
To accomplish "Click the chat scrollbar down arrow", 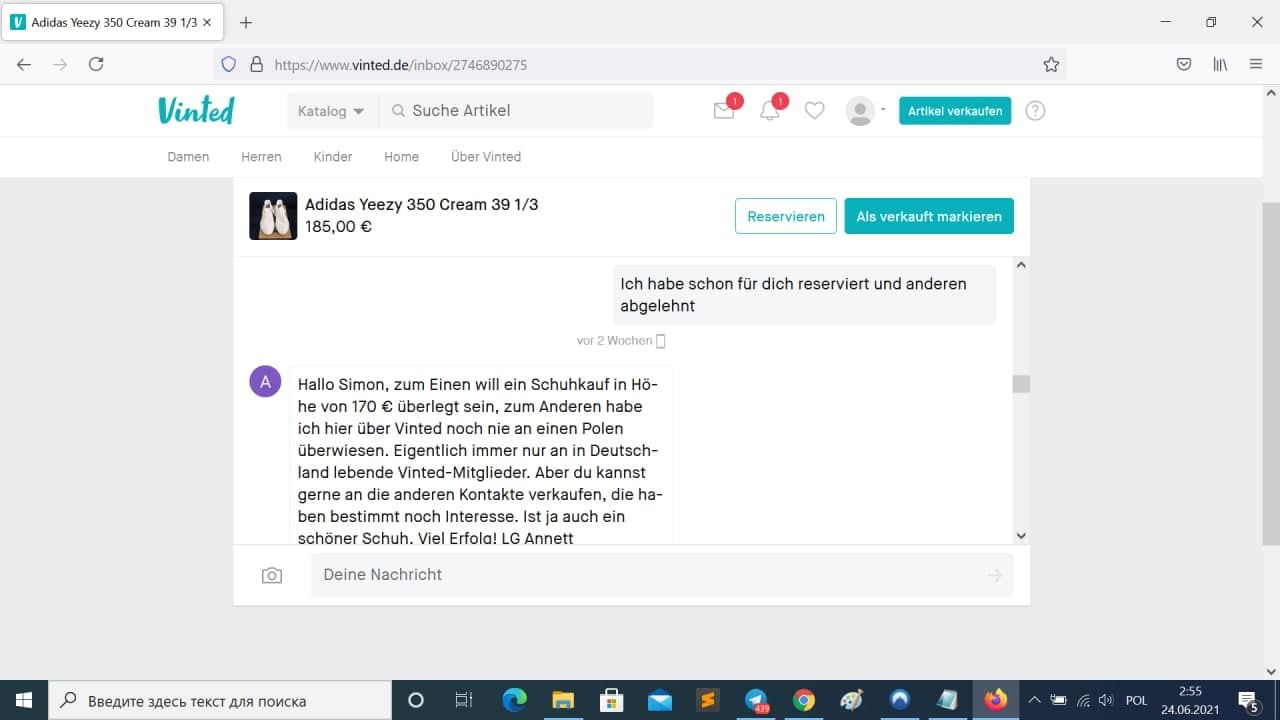I will click(1021, 536).
